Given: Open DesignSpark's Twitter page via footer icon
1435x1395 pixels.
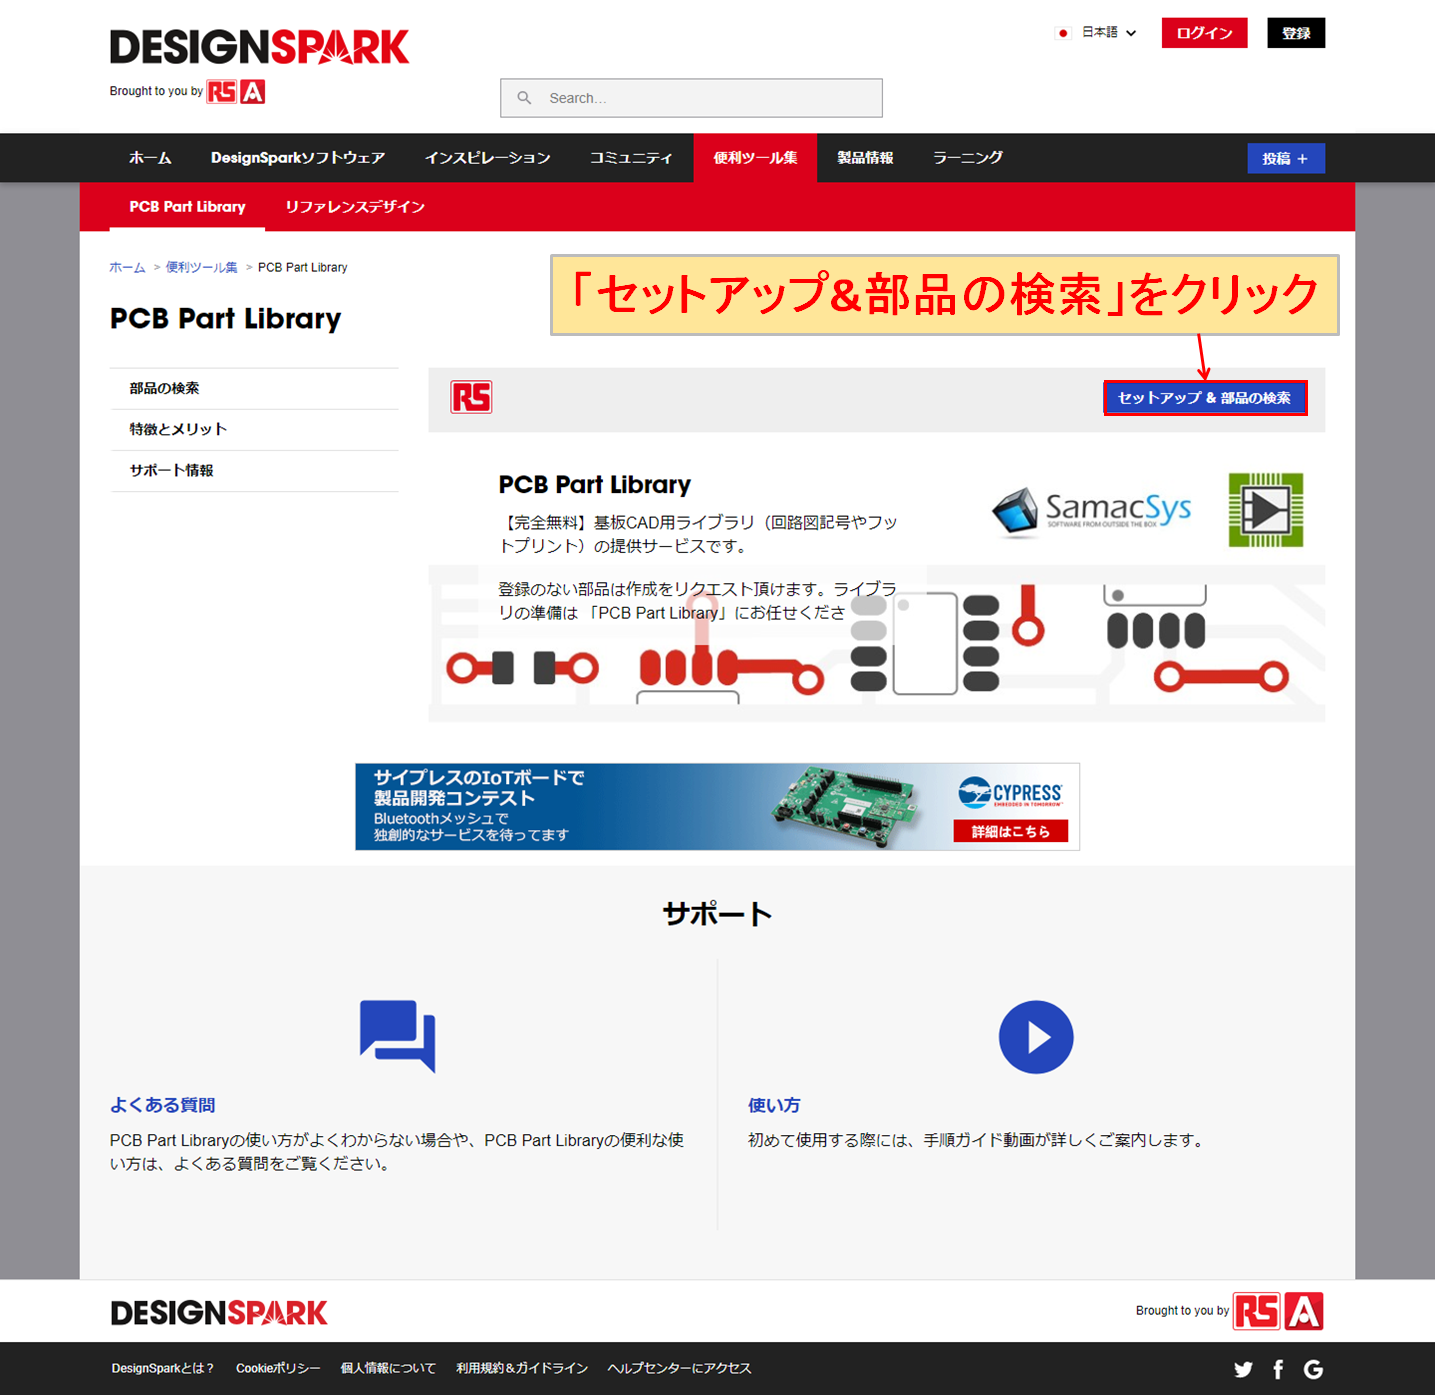Looking at the screenshot, I should click(1243, 1368).
